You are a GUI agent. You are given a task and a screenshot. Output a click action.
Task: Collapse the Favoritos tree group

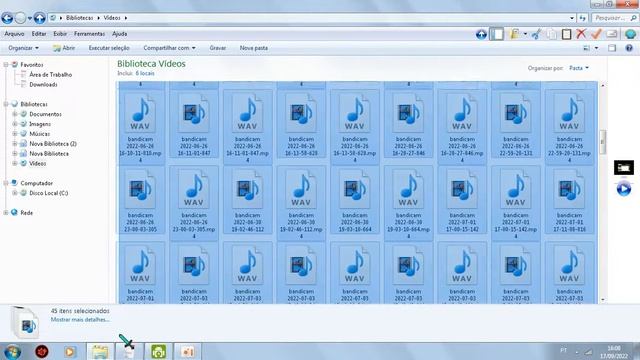tap(6, 65)
